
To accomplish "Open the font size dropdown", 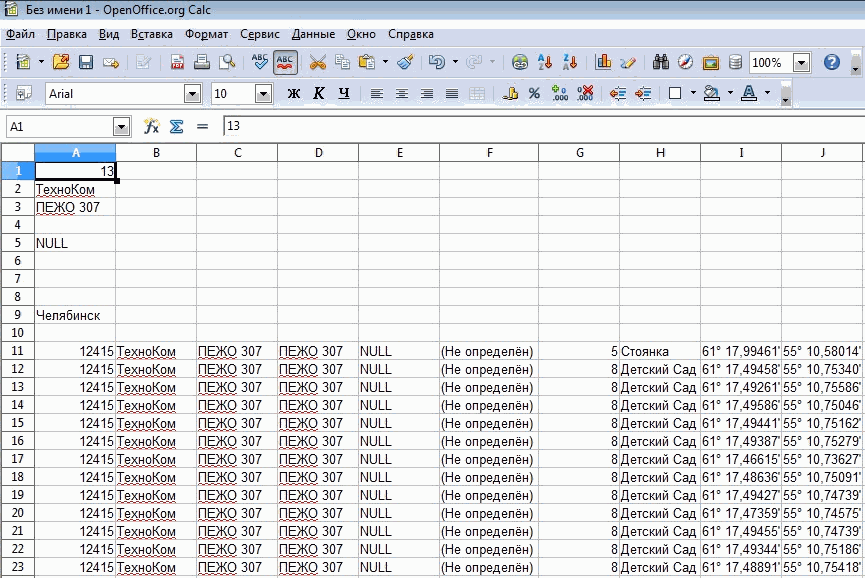I will click(x=264, y=94).
